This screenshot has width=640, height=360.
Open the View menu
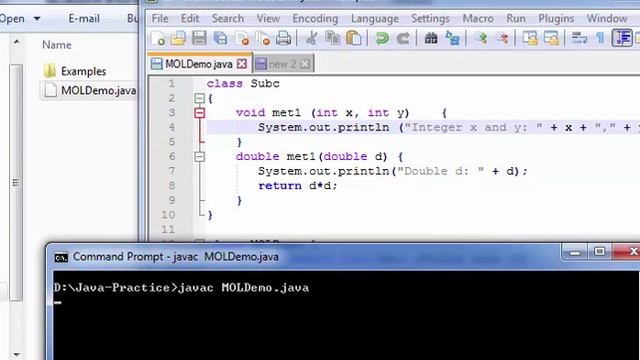268,18
